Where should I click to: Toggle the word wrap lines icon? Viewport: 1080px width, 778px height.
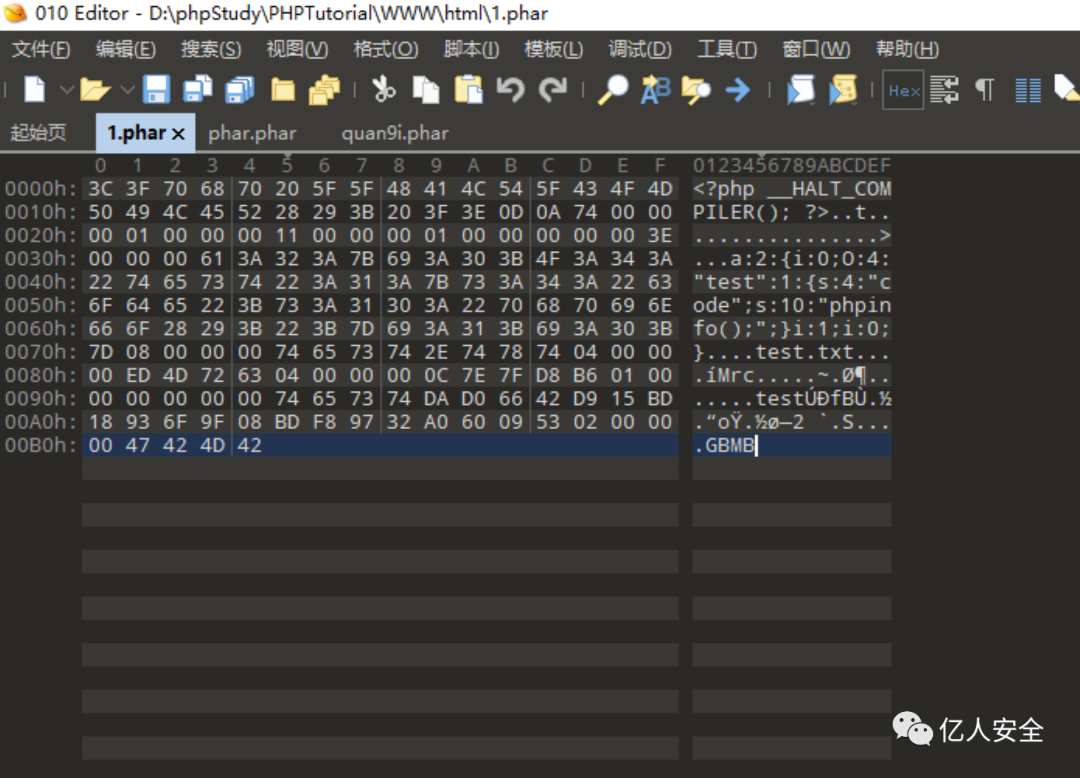[944, 90]
